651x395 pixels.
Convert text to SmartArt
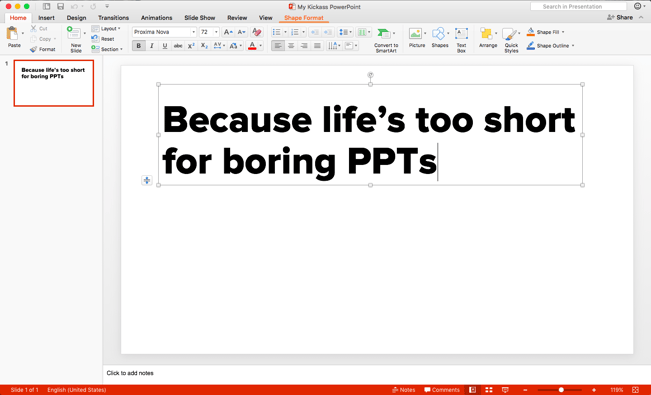pos(386,39)
